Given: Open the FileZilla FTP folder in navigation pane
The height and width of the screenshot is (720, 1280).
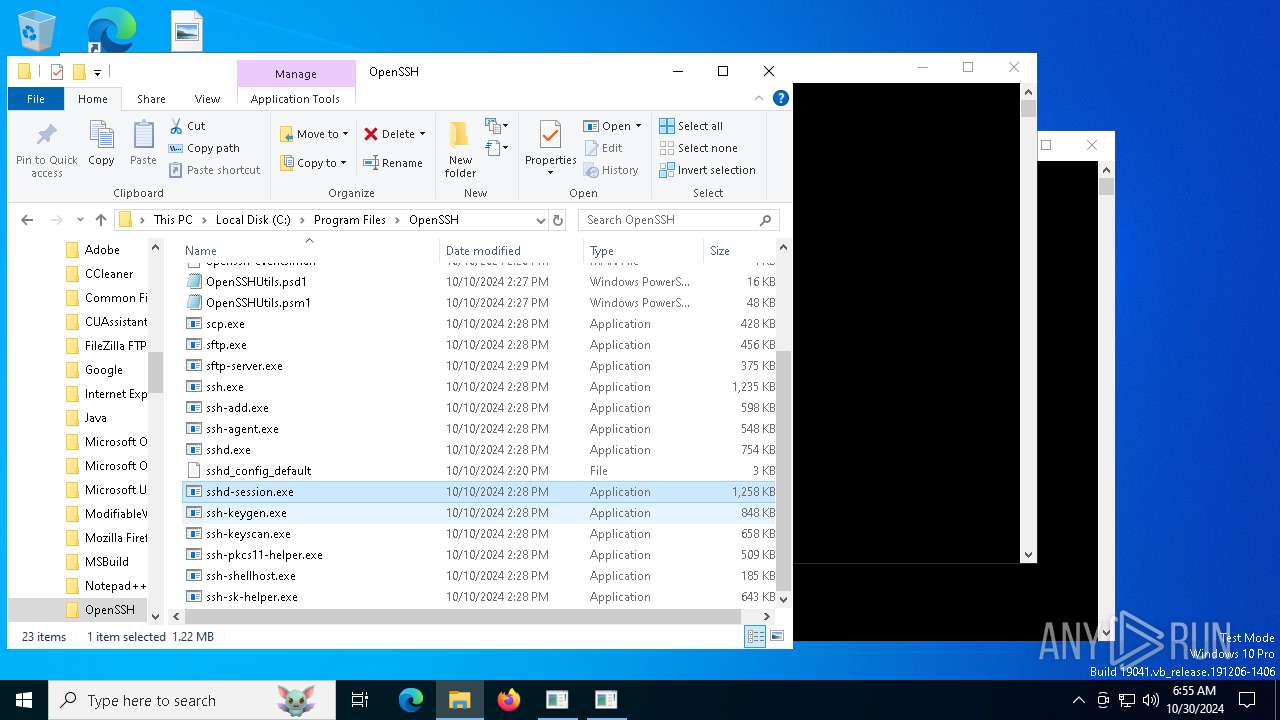Looking at the screenshot, I should [105, 346].
